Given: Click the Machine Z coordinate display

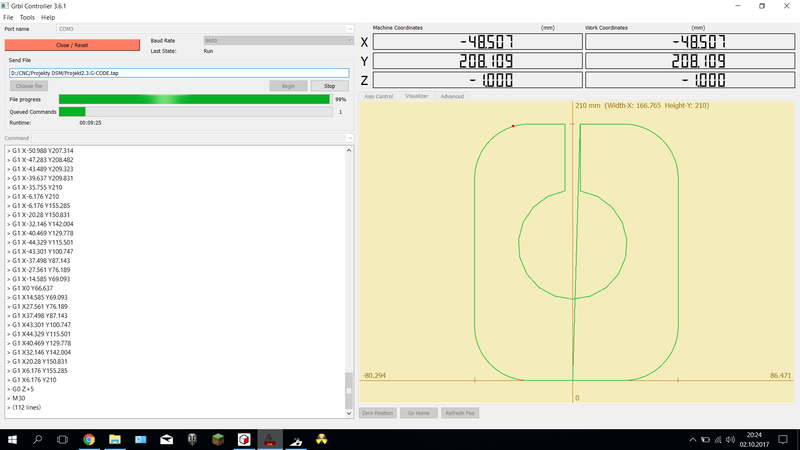Looking at the screenshot, I should tap(477, 80).
